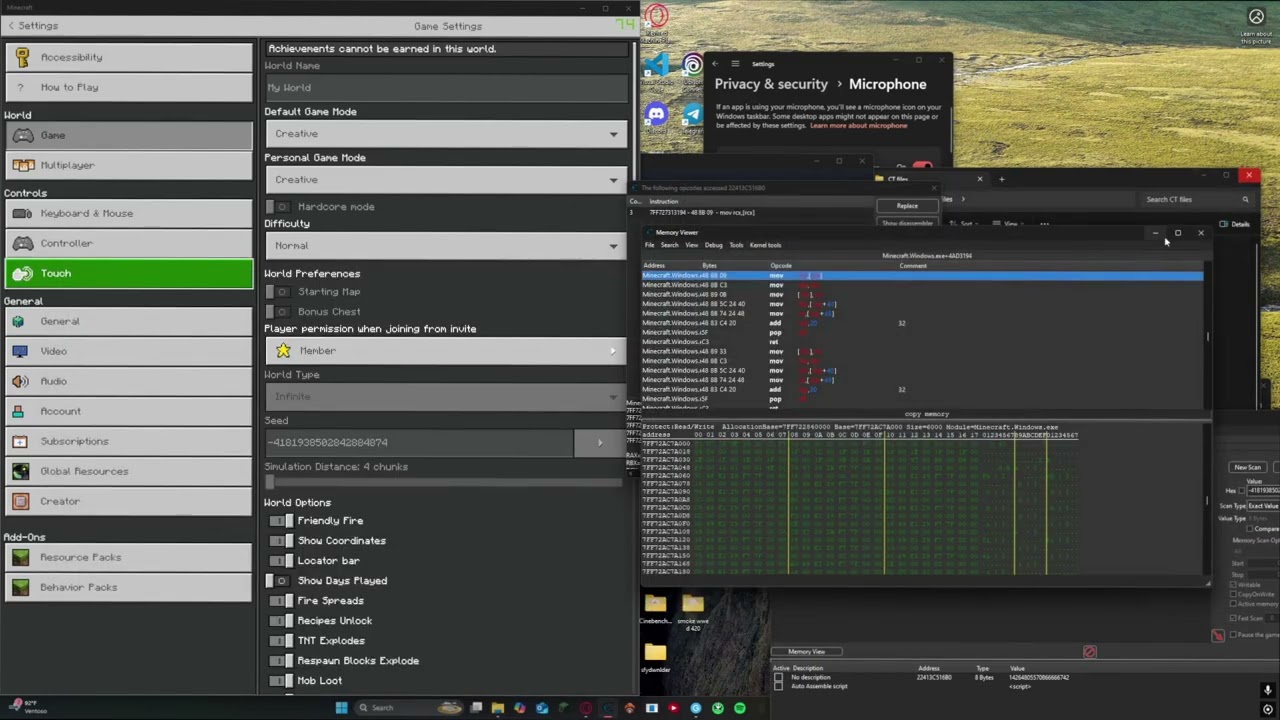Screen dimensions: 1280x720
Task: Click the Global Resources icon
Action: tap(21, 471)
